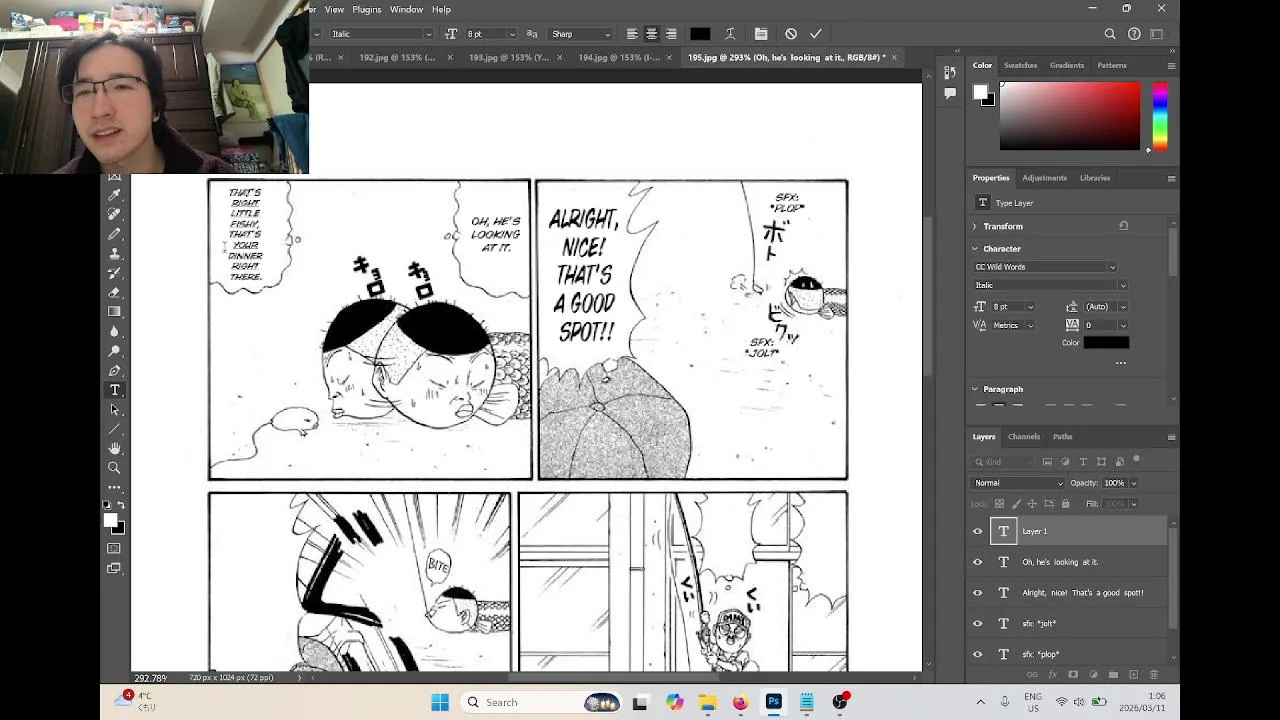The width and height of the screenshot is (1280, 720).
Task: Hide the sfx: *plop* layer
Action: (x=978, y=655)
